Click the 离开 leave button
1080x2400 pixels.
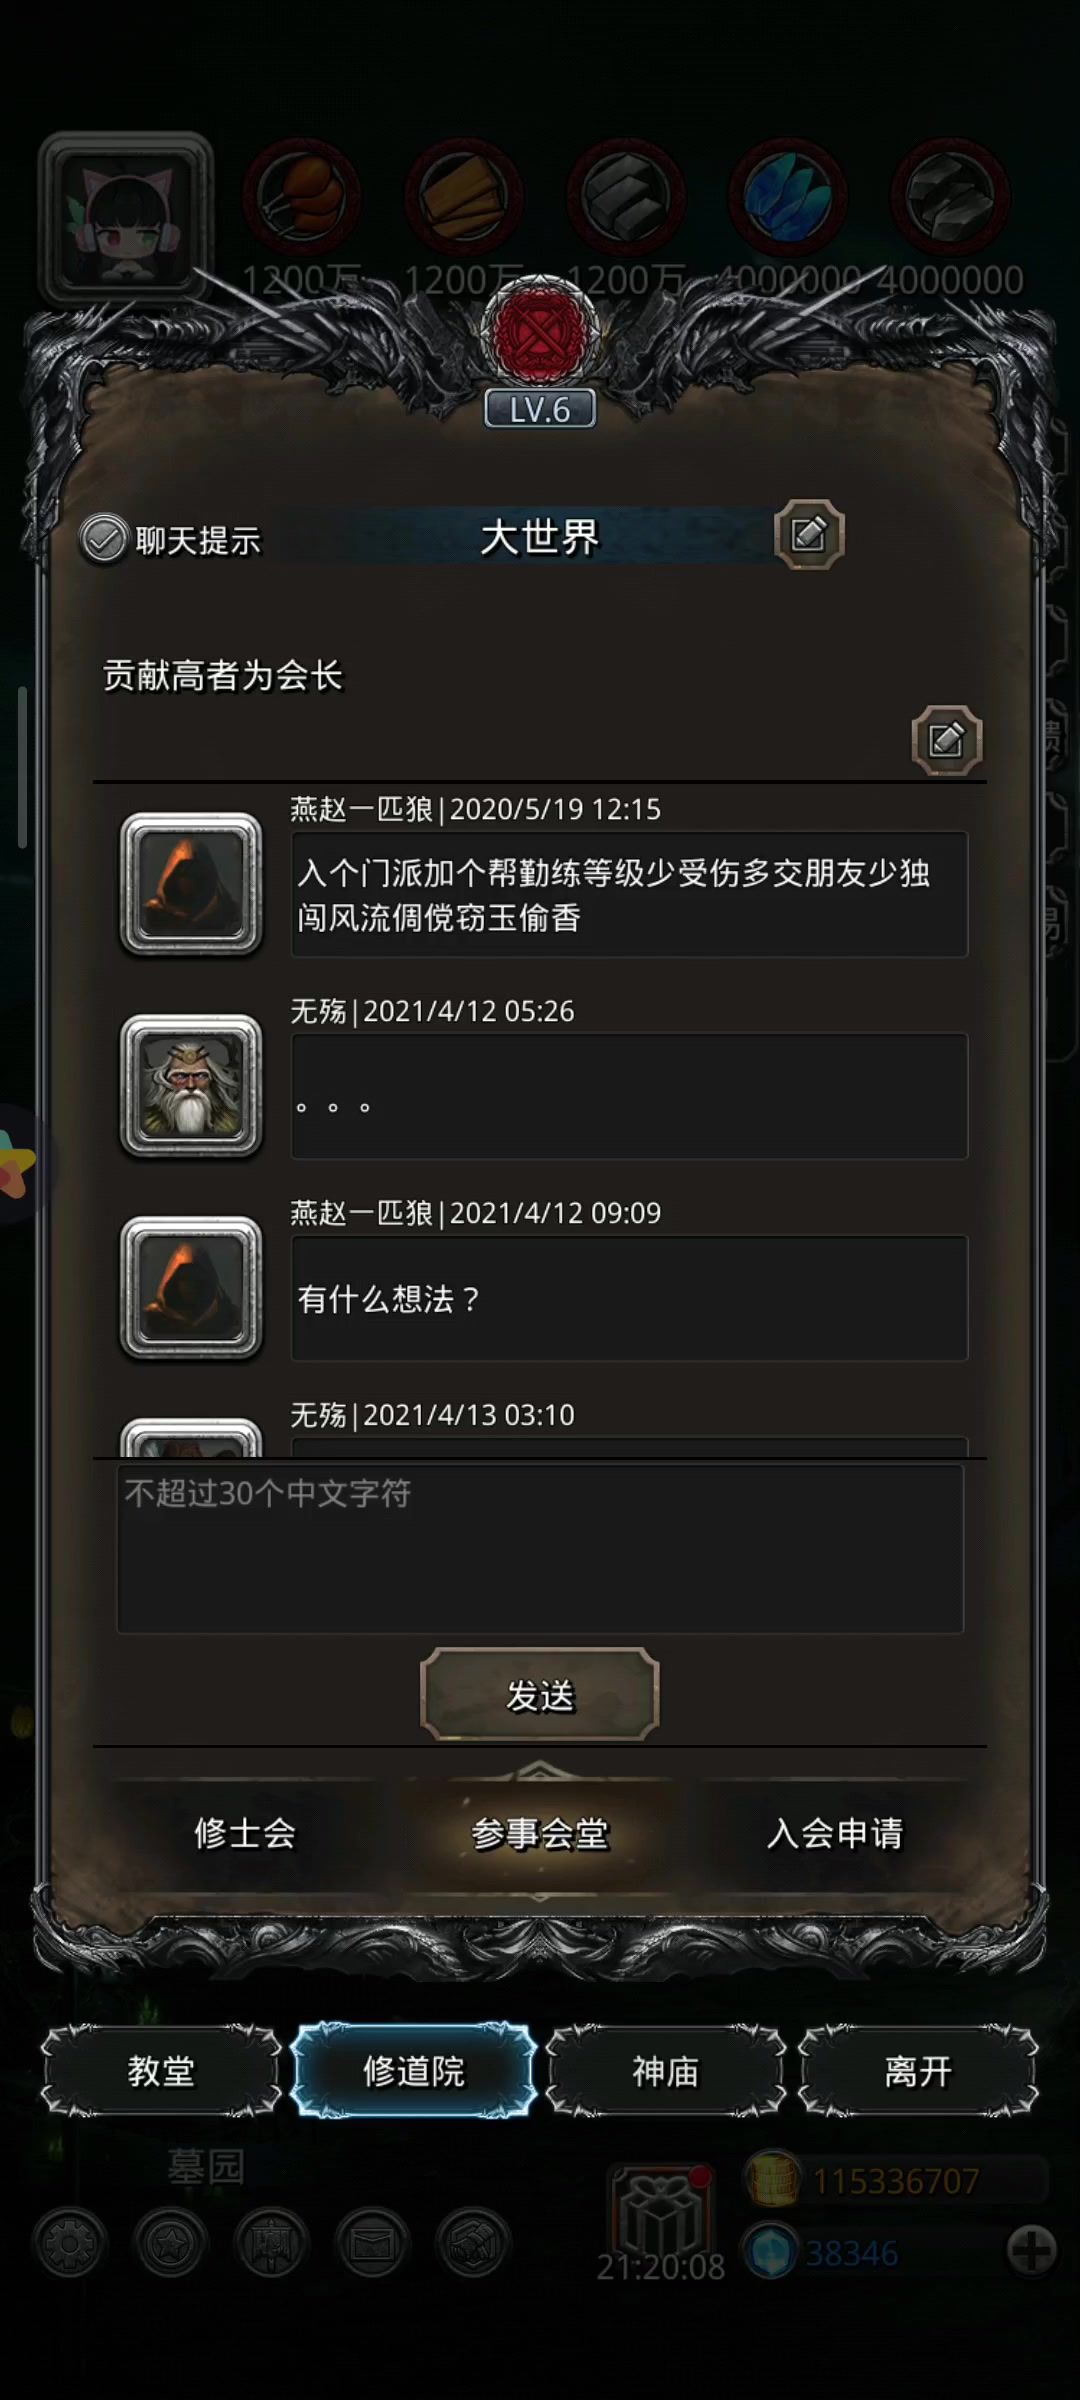918,2070
